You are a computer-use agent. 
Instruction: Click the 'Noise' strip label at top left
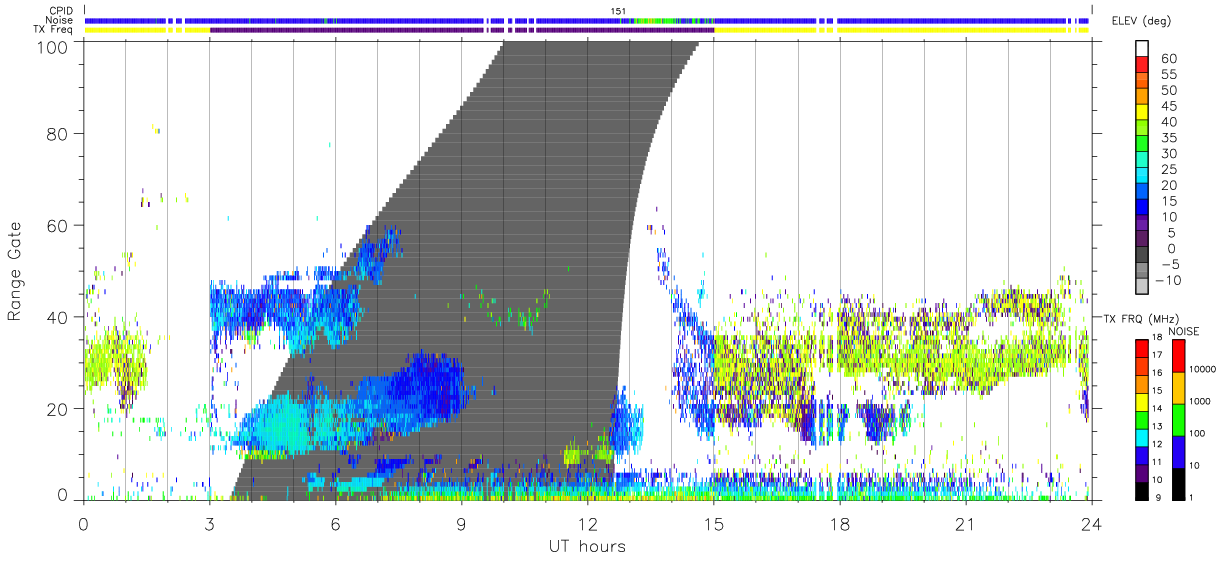(x=61, y=20)
